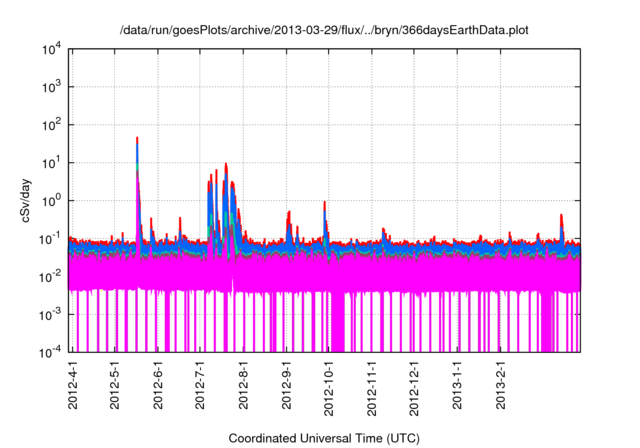
Task: Click the 2012-12-1 date tick label
Action: [415, 389]
